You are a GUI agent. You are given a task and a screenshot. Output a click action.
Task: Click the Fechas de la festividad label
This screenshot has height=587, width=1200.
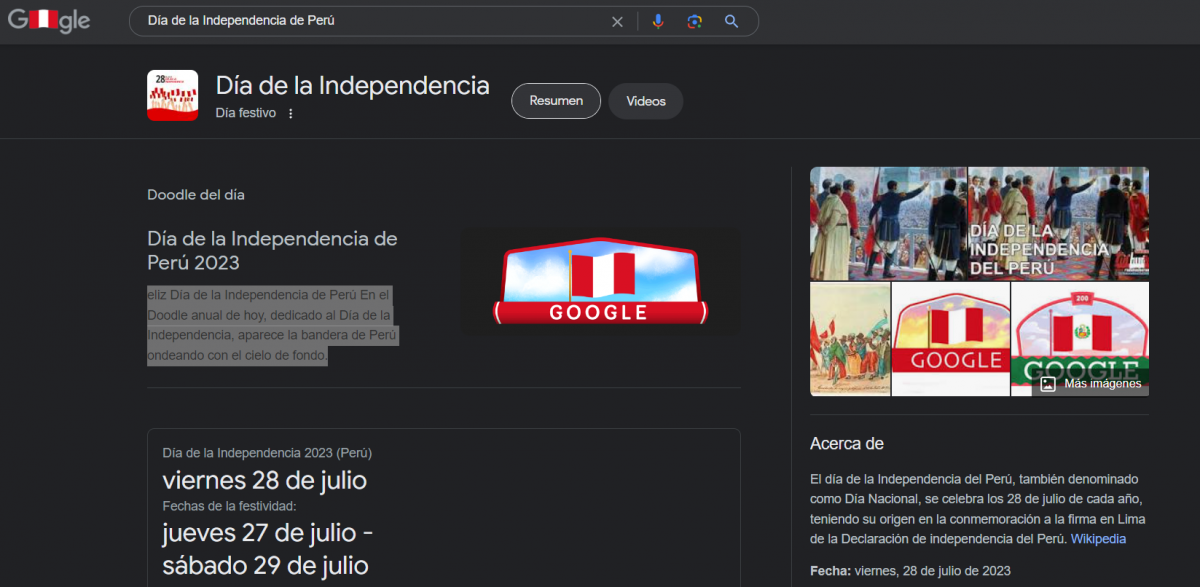pyautogui.click(x=230, y=506)
